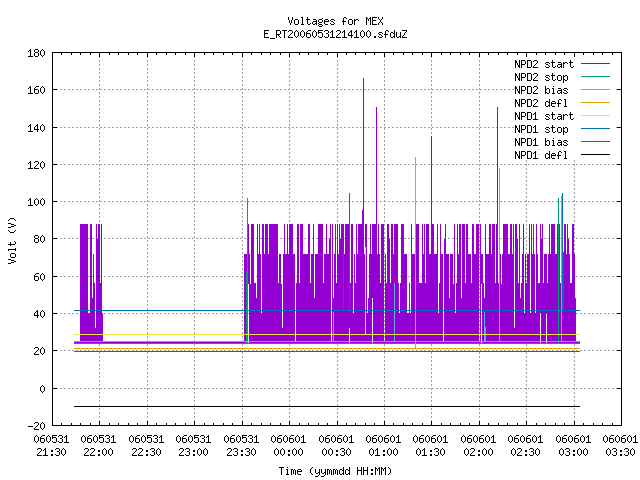Click the yellow NPD1 start legend line sample

point(595,116)
